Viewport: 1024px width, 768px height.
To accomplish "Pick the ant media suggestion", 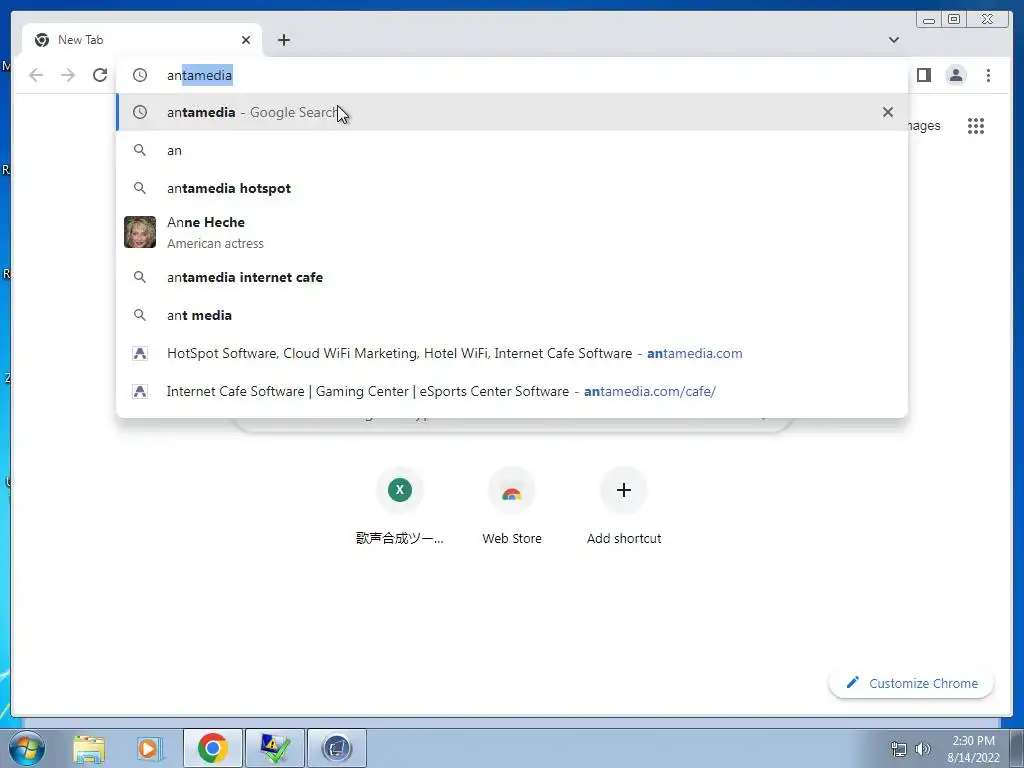I will click(511, 315).
